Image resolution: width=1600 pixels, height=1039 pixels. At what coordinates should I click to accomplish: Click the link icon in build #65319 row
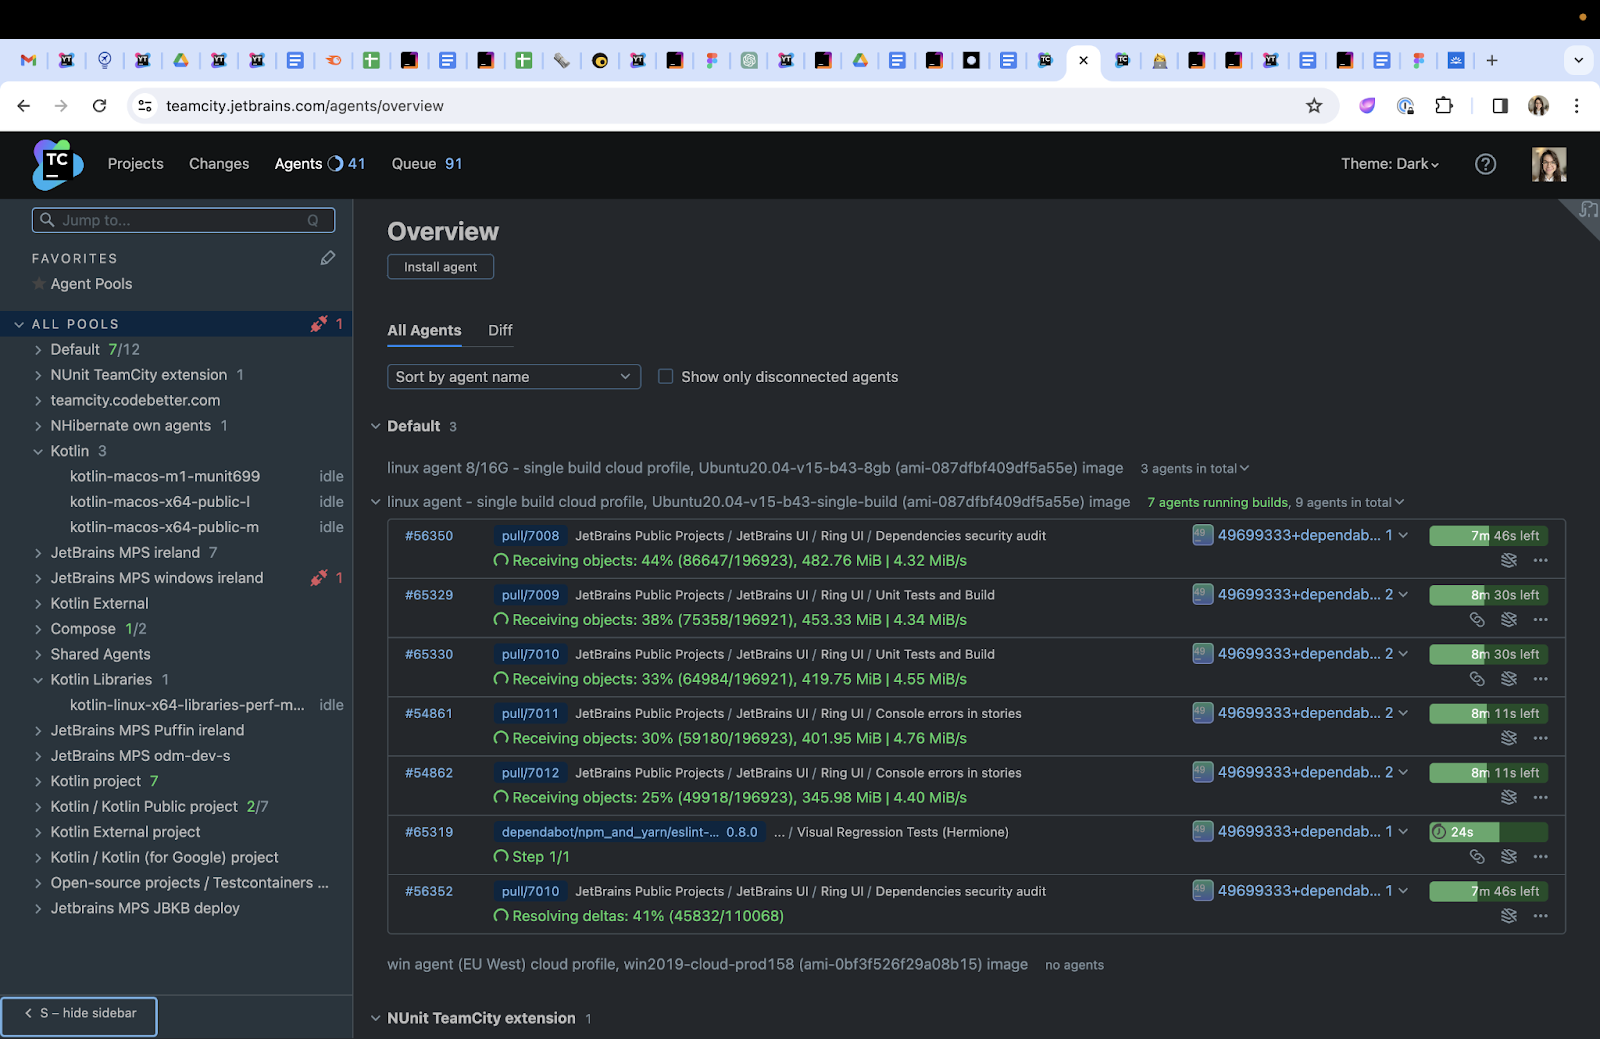coord(1477,857)
